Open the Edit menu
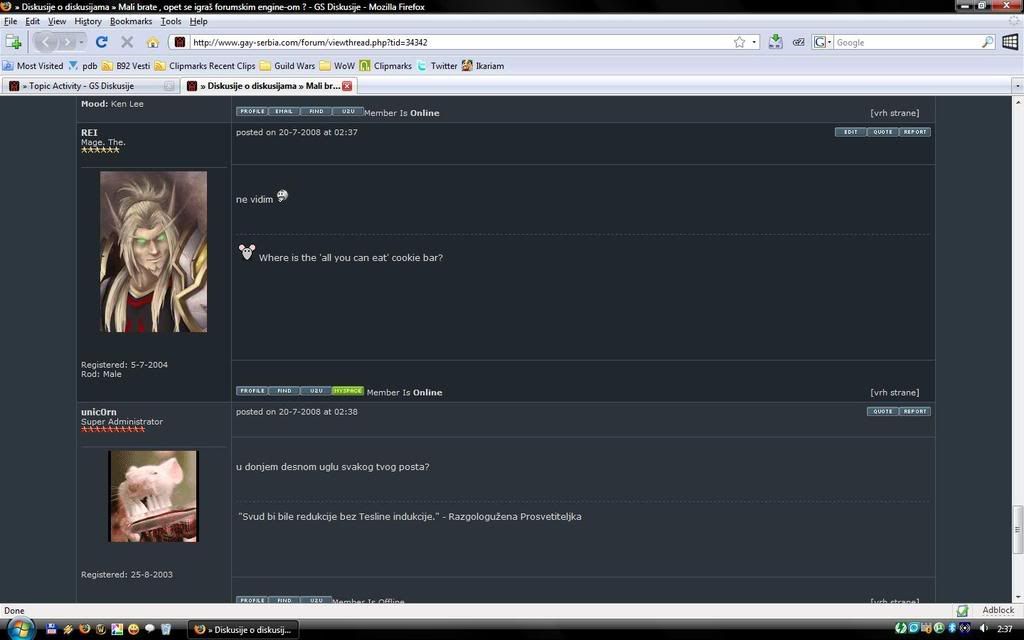Screen dimensions: 1024x640 33,22
